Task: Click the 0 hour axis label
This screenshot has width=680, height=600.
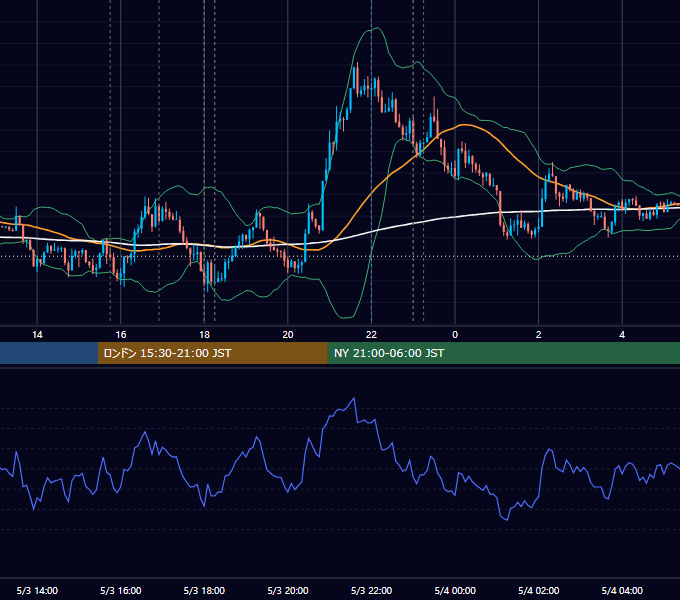Action: coord(455,335)
